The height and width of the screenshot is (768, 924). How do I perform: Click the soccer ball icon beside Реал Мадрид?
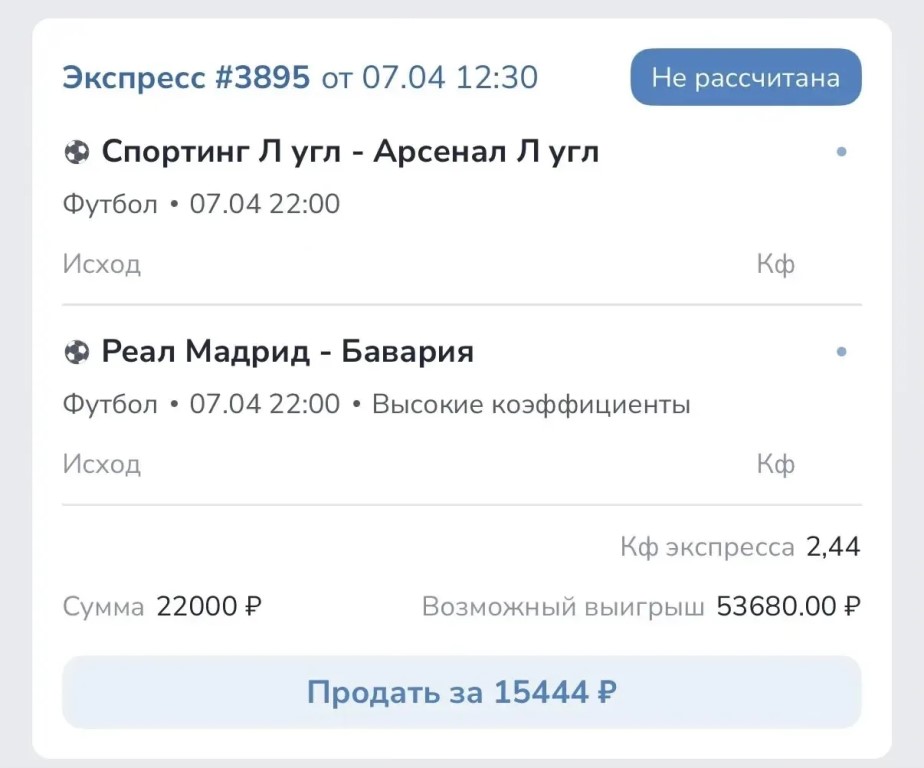pyautogui.click(x=76, y=352)
